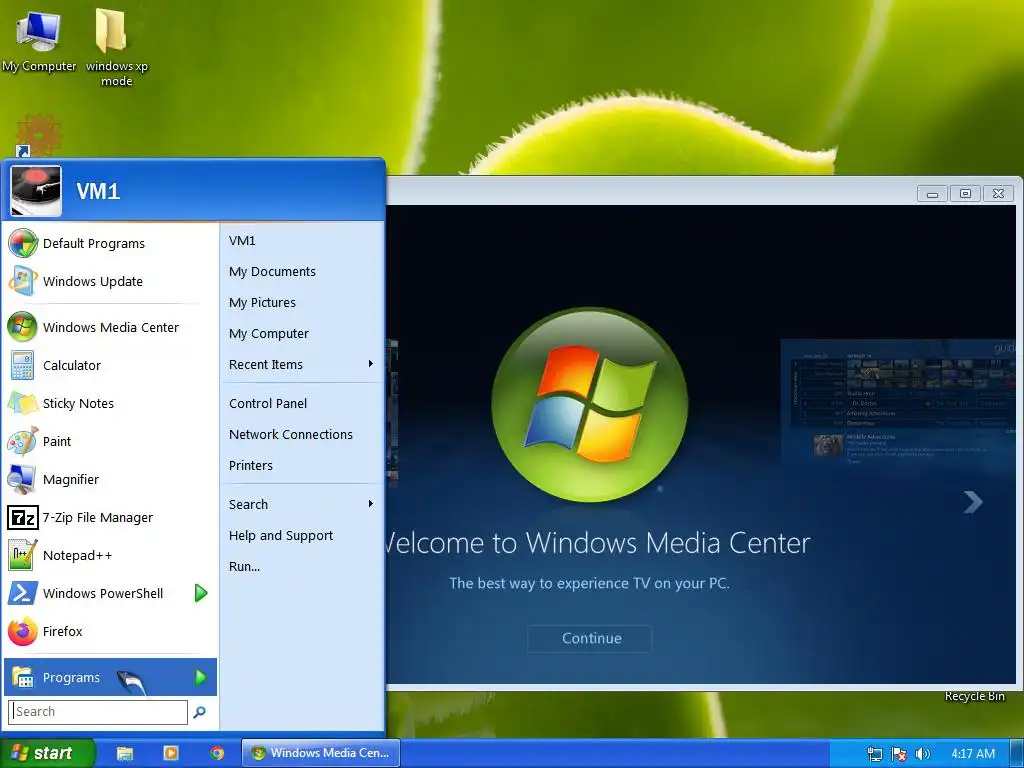The image size is (1024, 768).
Task: Open My Pictures from Start menu
Action: (x=263, y=302)
